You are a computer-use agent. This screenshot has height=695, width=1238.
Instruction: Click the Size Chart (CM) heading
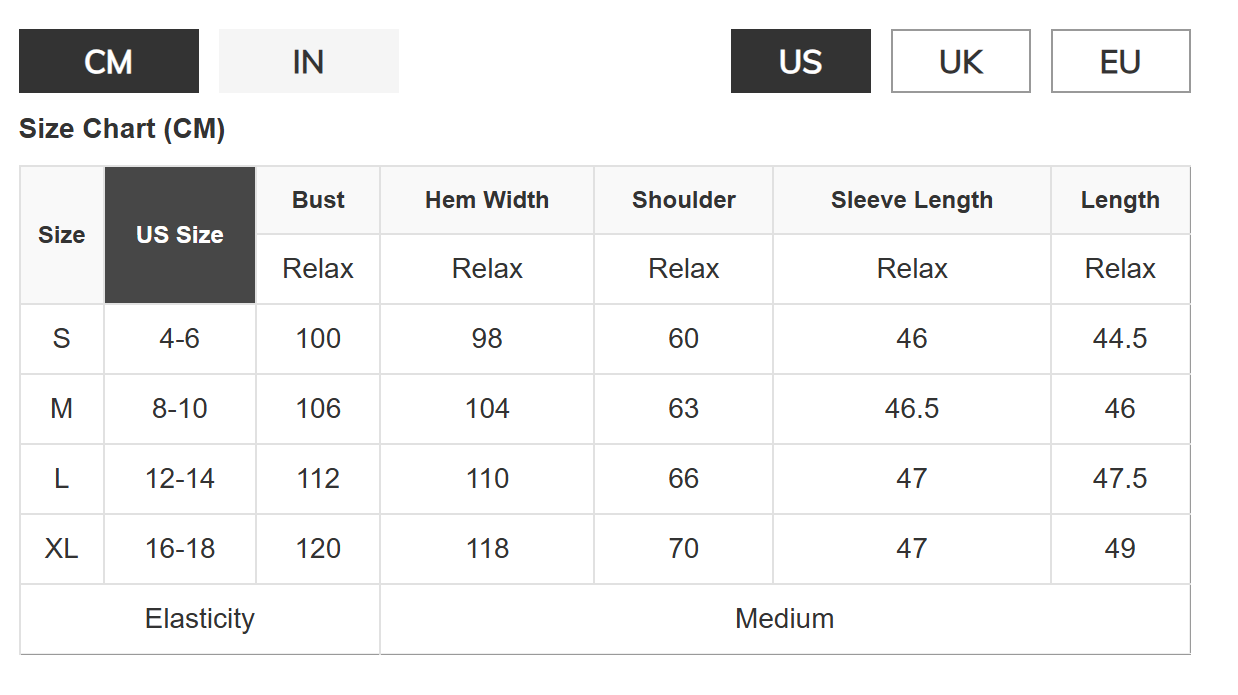click(122, 129)
